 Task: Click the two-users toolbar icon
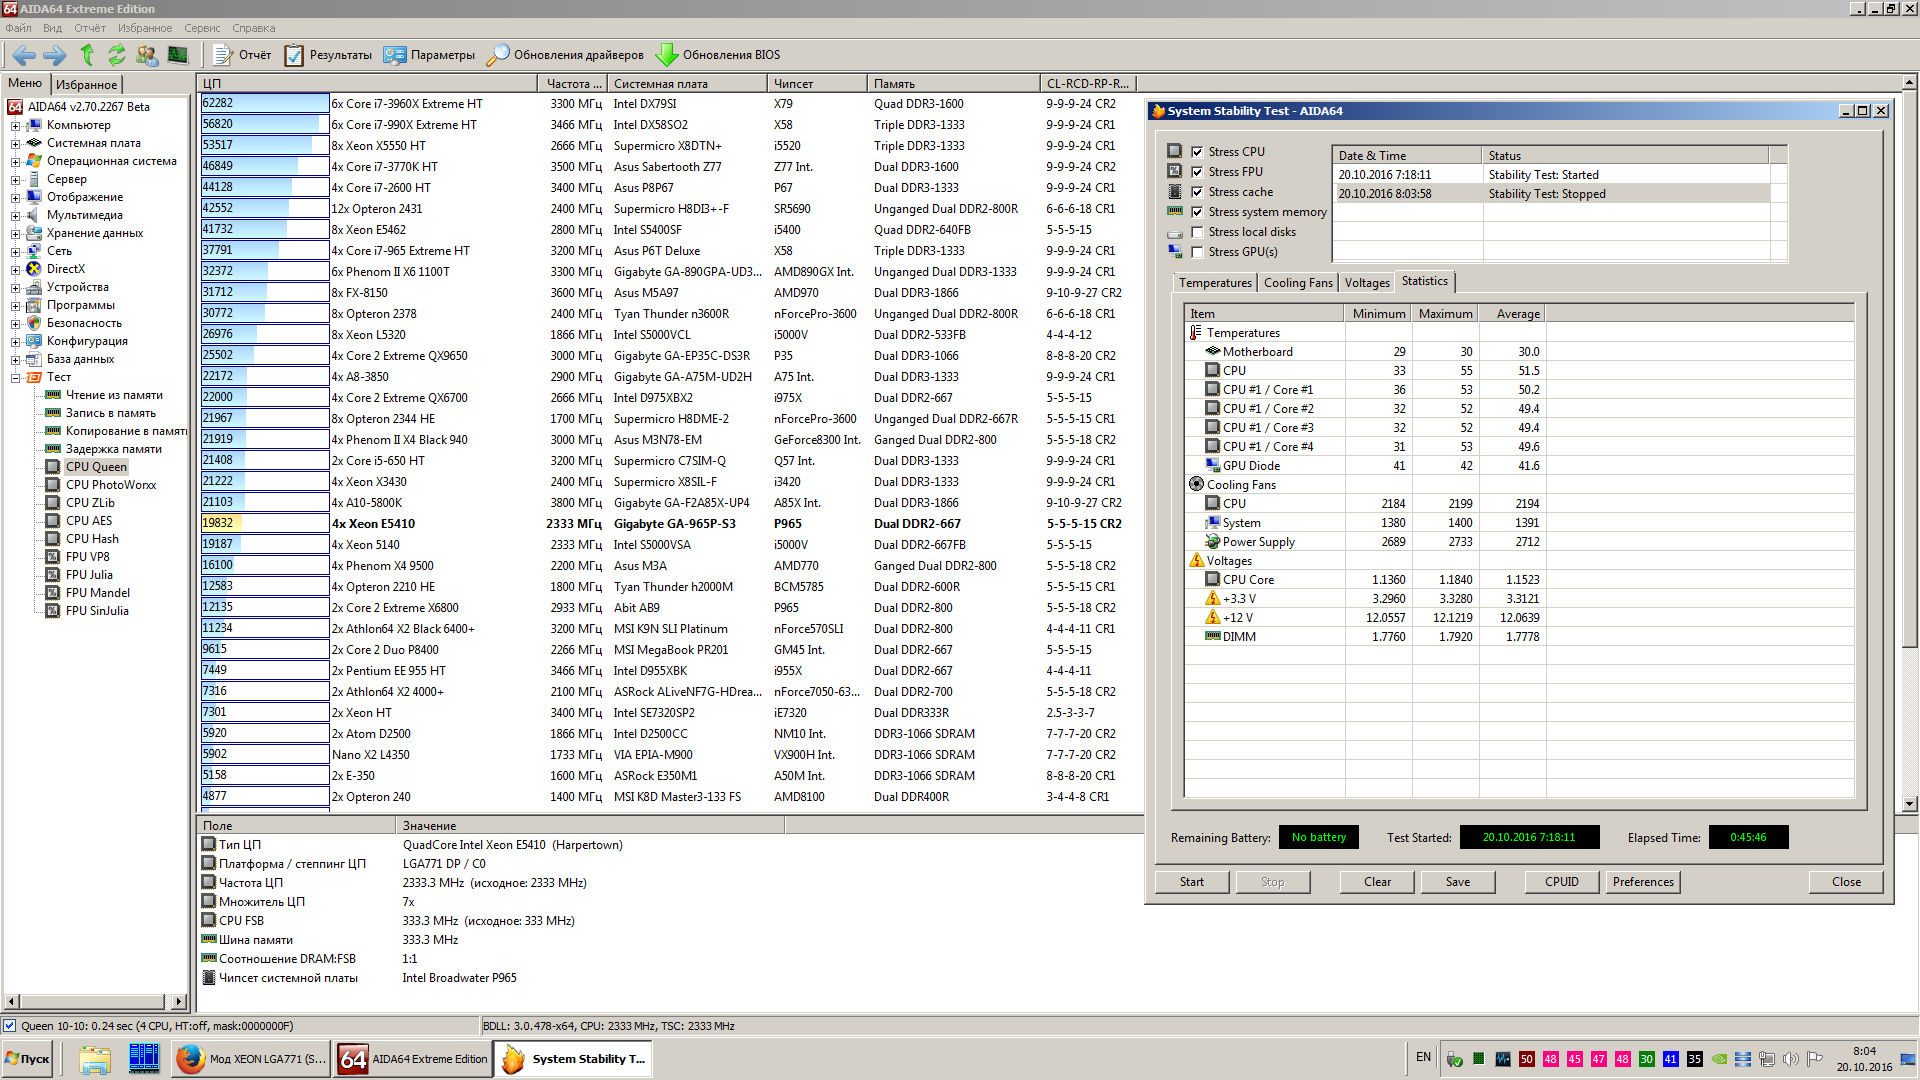(147, 55)
